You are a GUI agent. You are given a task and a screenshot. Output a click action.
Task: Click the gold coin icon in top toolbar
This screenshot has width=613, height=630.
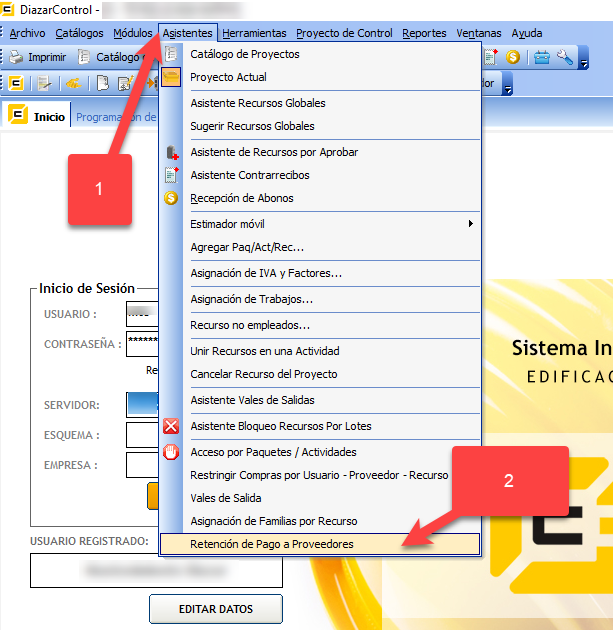[512, 57]
